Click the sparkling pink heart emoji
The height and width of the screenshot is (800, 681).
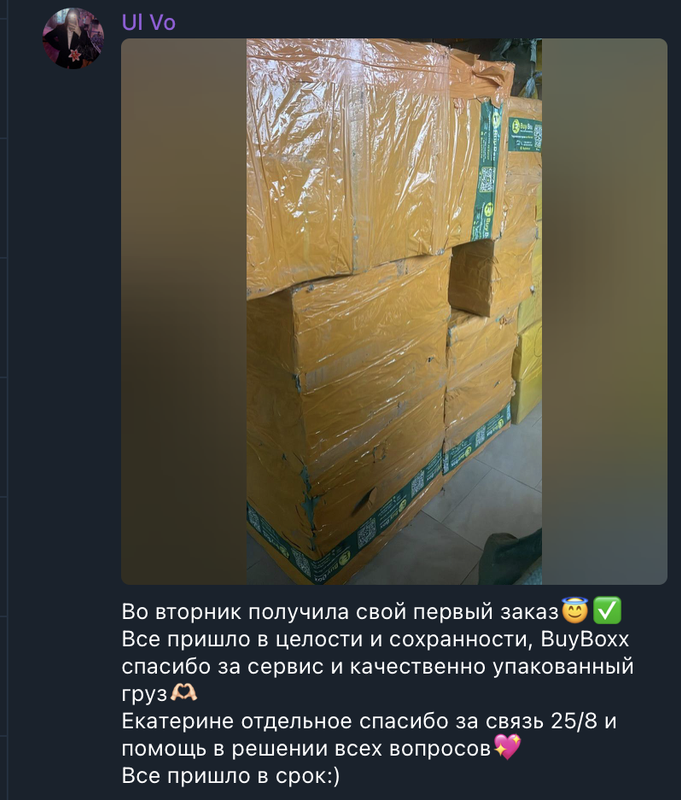coord(508,747)
